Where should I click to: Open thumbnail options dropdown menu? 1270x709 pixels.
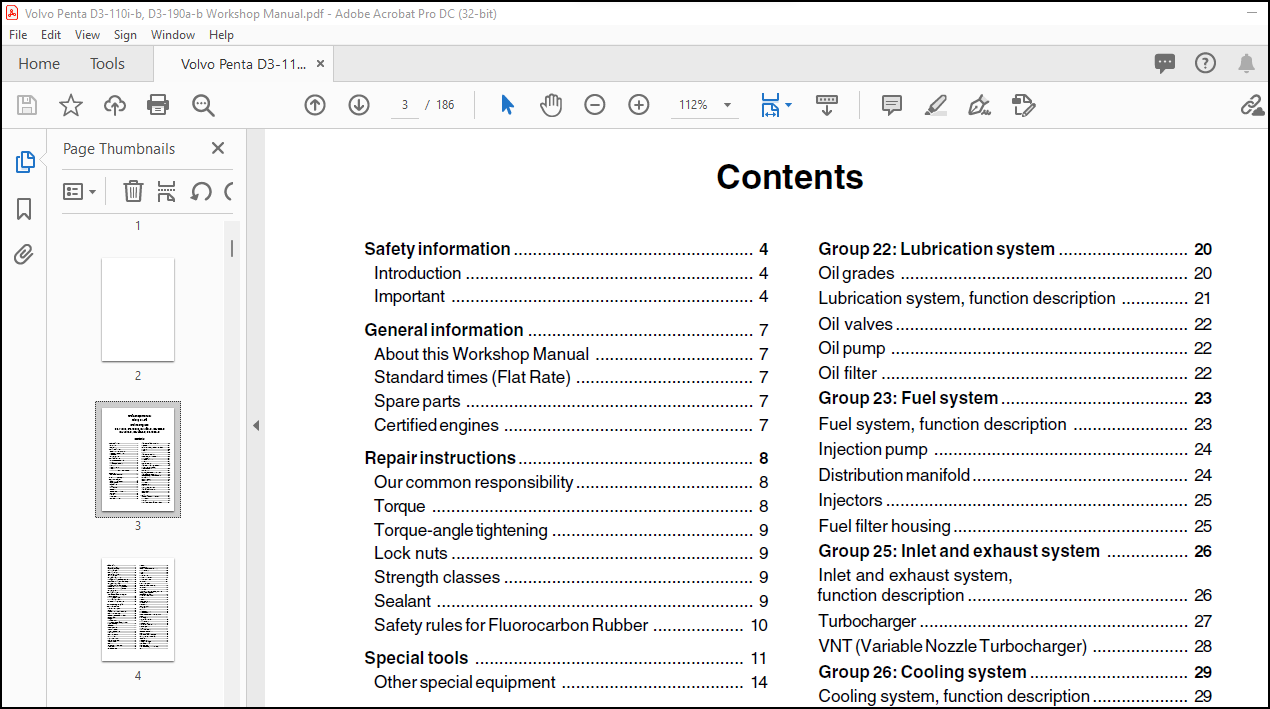[x=80, y=191]
